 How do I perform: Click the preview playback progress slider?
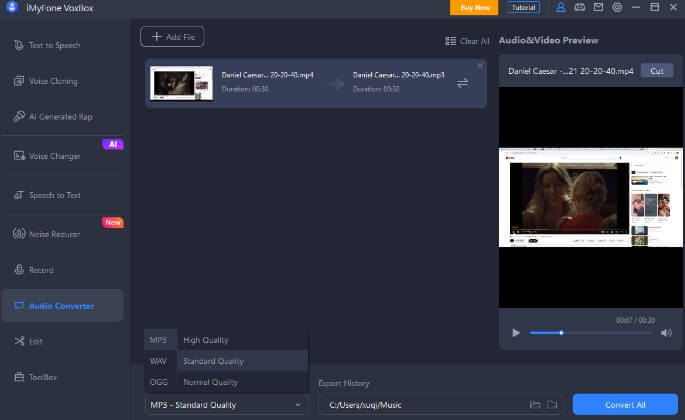coord(590,333)
